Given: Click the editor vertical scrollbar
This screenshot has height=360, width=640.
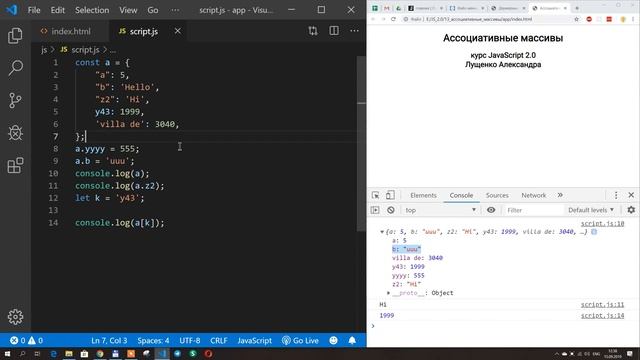Looking at the screenshot, I should pos(361,144).
